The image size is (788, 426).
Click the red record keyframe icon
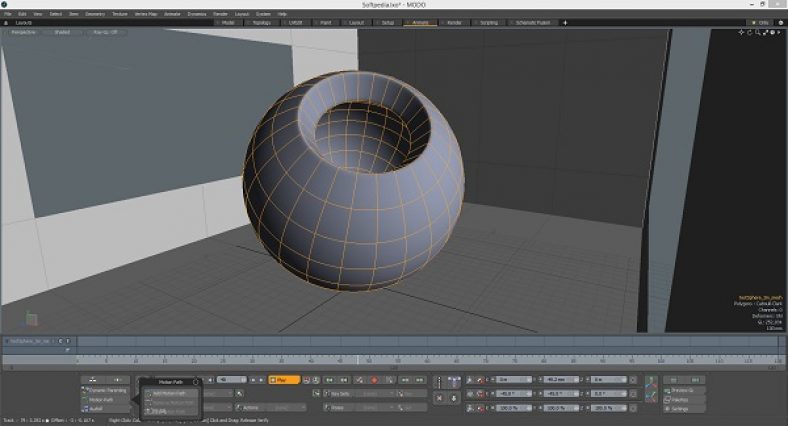tap(374, 380)
